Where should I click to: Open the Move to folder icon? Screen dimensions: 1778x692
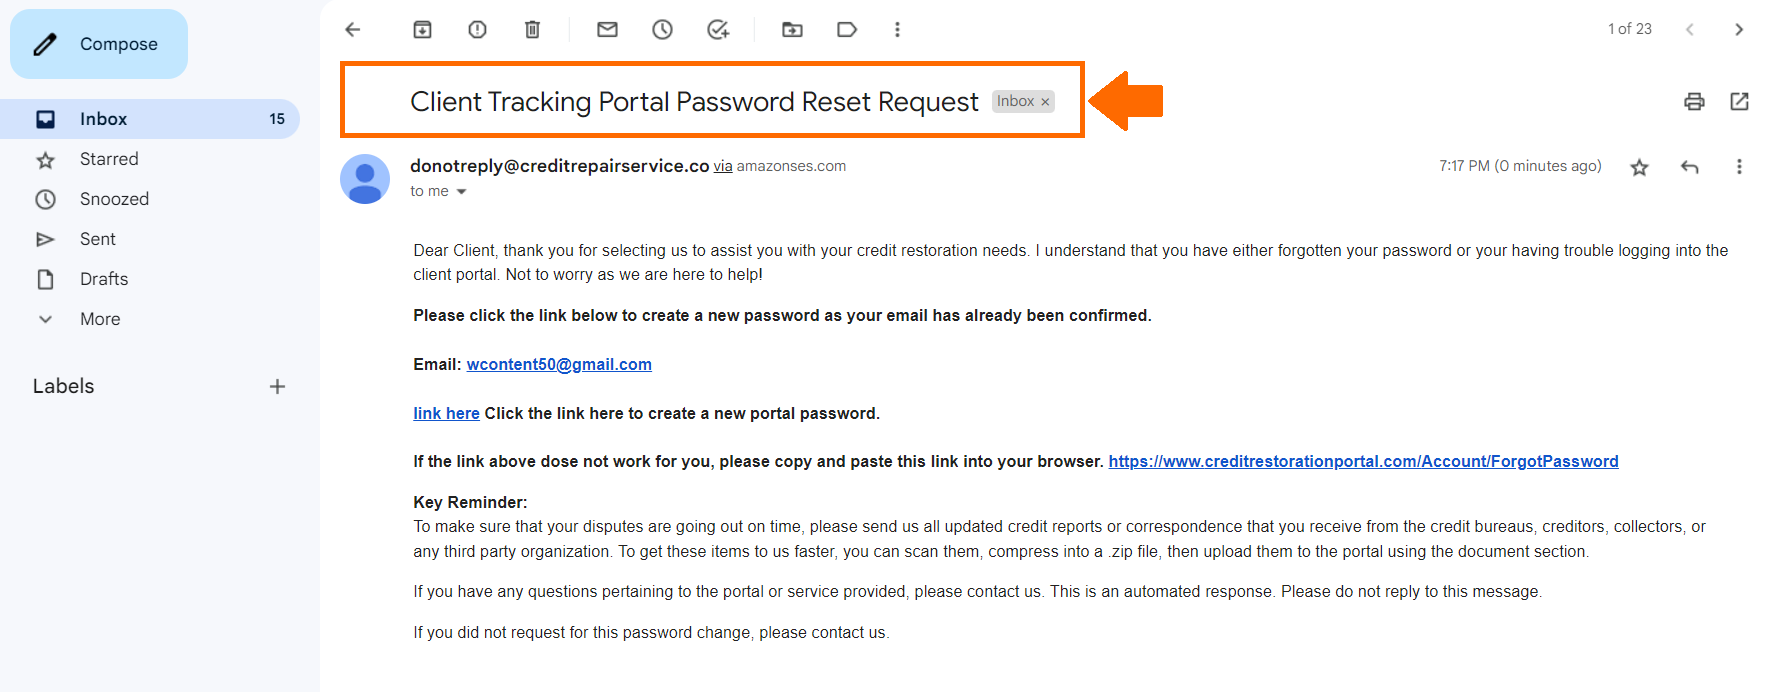(x=792, y=30)
